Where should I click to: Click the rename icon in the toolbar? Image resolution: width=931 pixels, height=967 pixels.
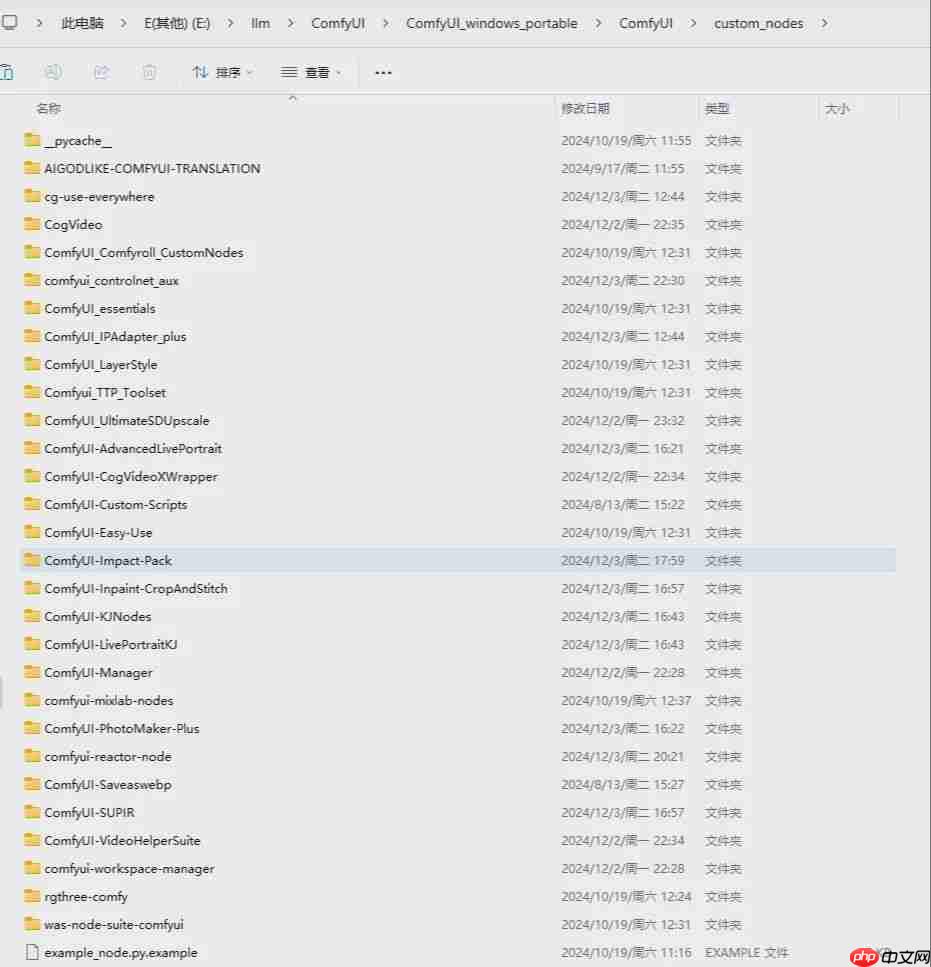[53, 72]
